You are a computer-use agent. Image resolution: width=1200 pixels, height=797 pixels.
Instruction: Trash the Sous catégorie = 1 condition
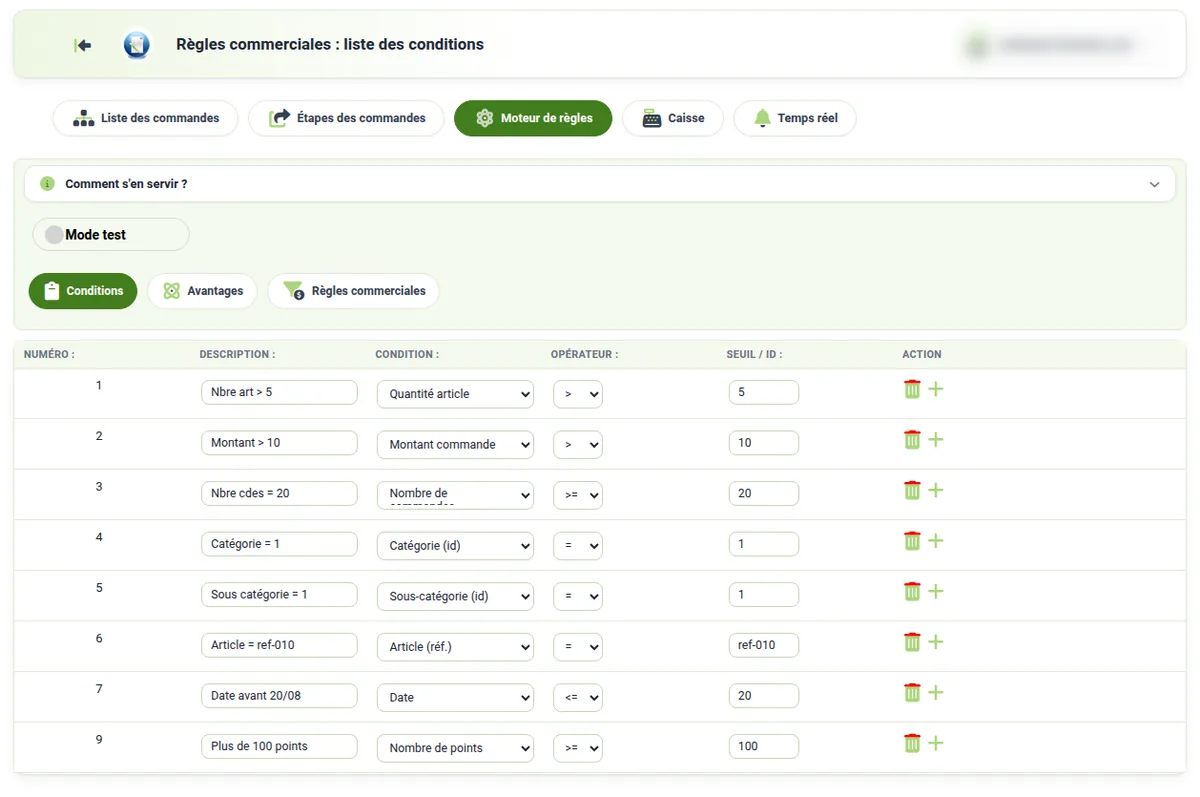[x=912, y=591]
